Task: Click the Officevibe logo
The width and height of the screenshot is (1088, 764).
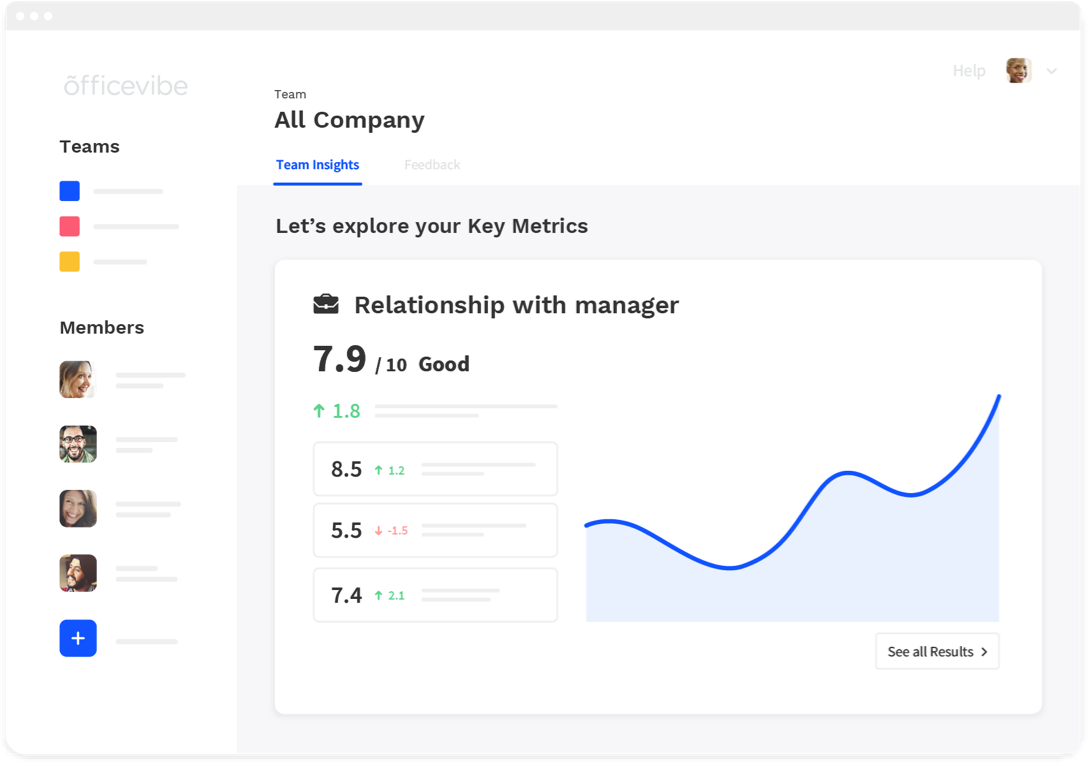Action: 126,85
